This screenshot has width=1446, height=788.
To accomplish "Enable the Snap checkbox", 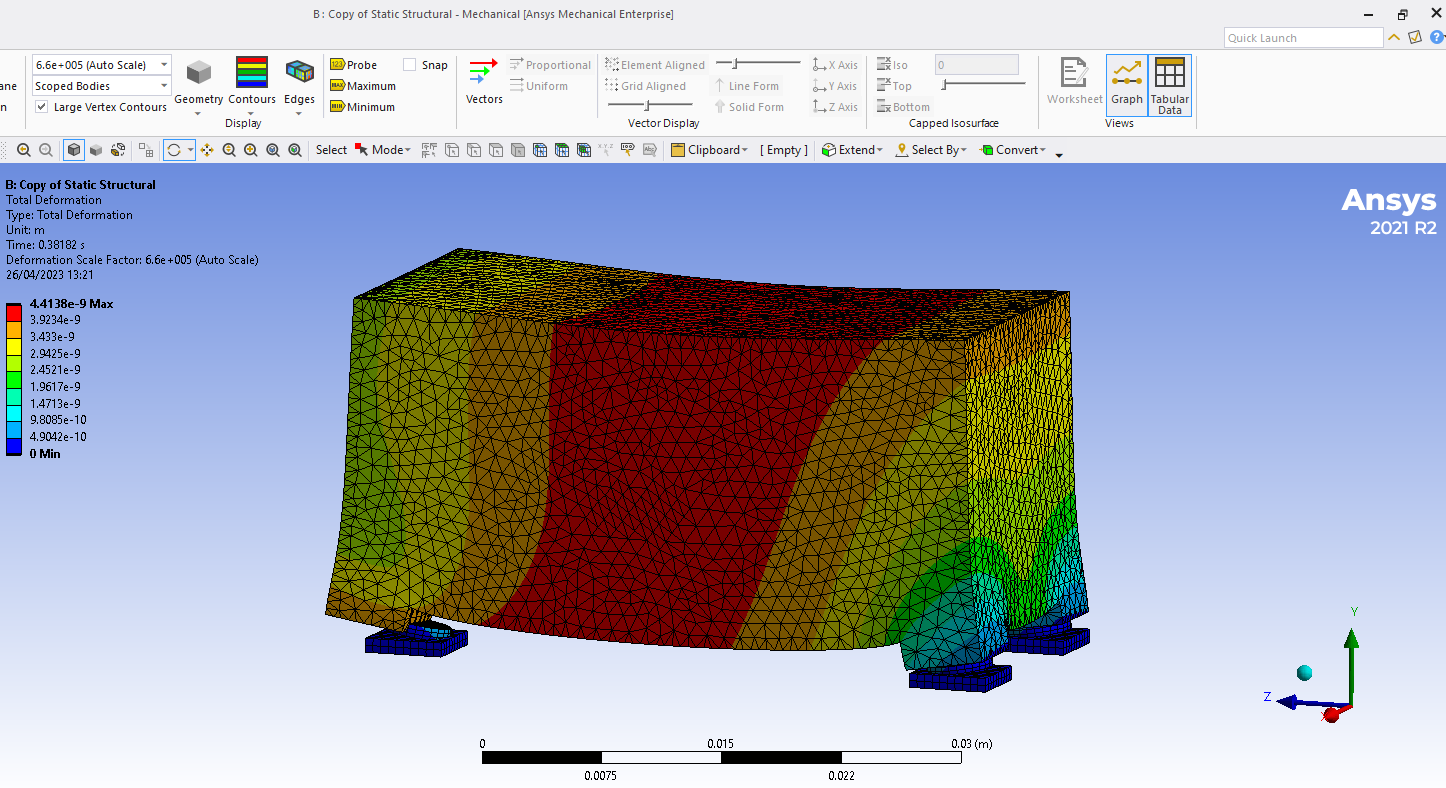I will point(410,65).
